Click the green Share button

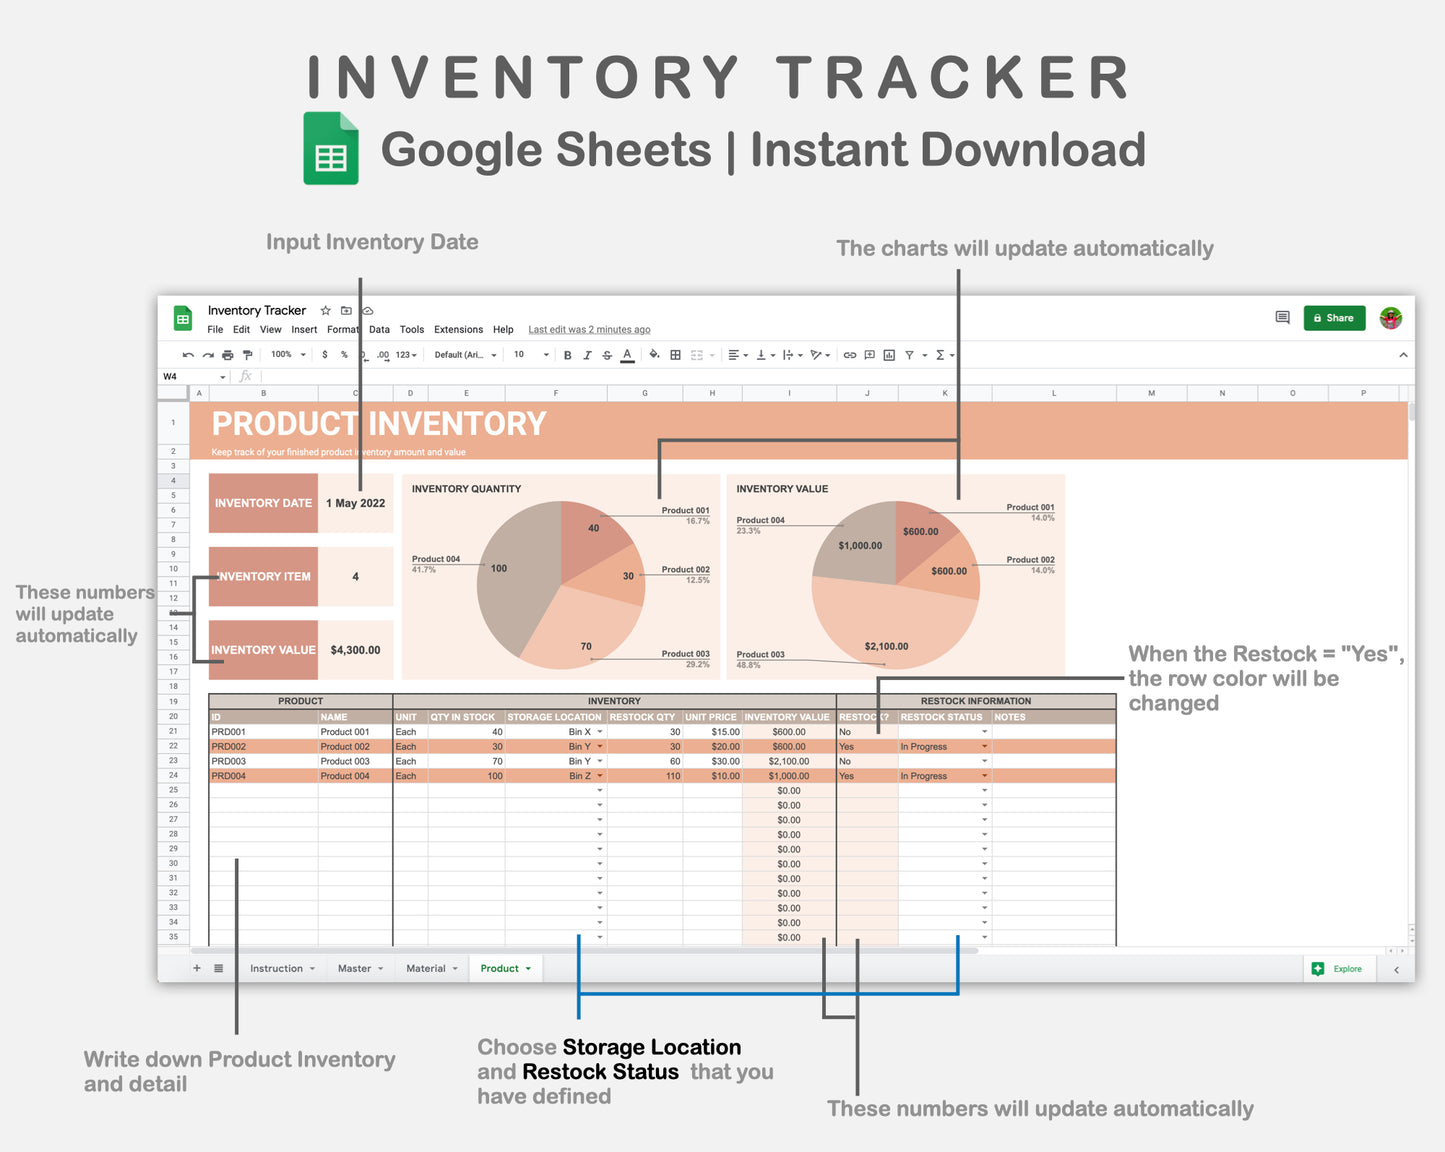pyautogui.click(x=1334, y=317)
